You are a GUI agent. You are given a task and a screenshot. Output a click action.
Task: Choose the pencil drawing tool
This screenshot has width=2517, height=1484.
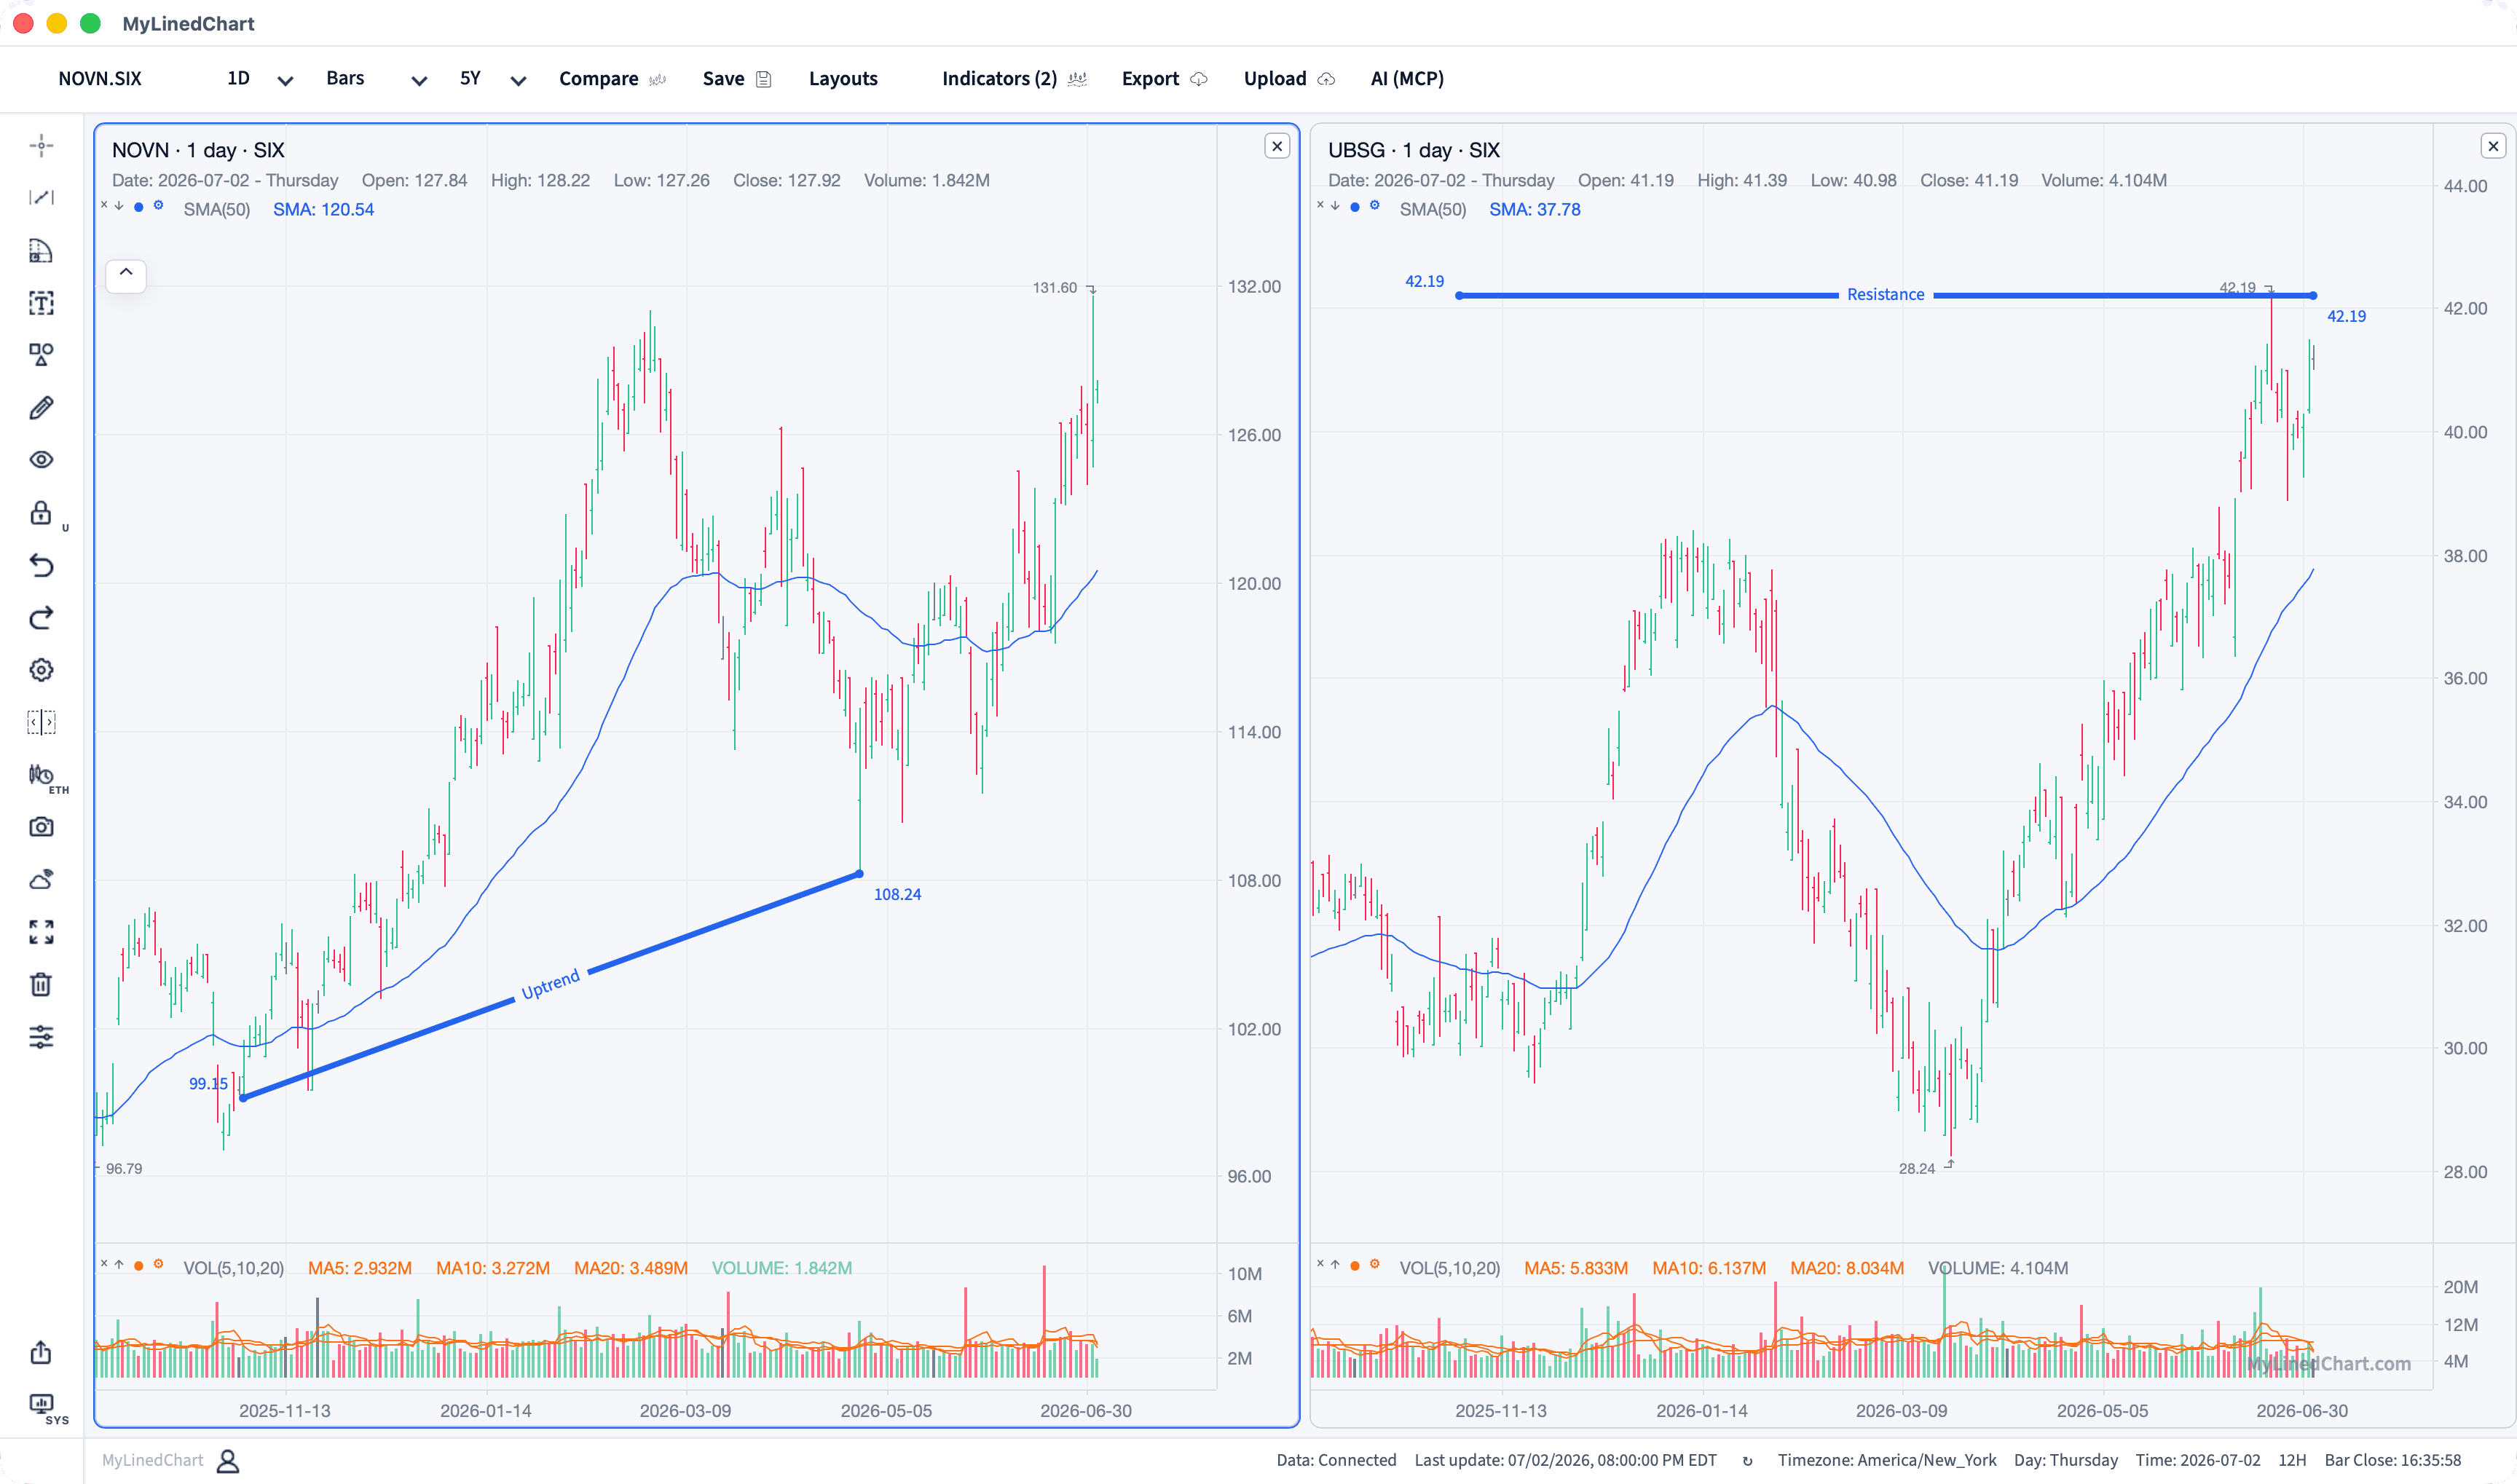pyautogui.click(x=41, y=408)
